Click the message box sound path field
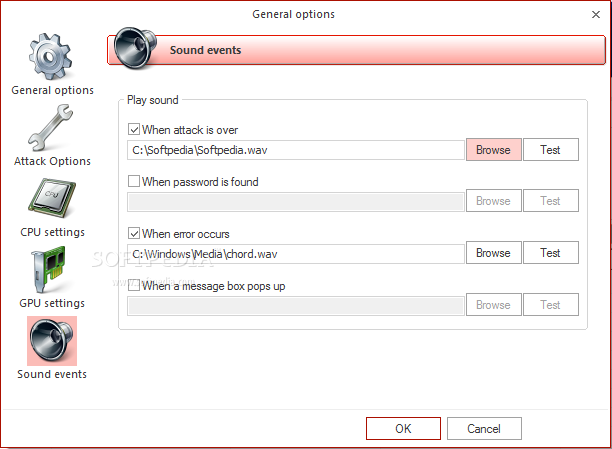The height and width of the screenshot is (449, 612). pos(296,306)
